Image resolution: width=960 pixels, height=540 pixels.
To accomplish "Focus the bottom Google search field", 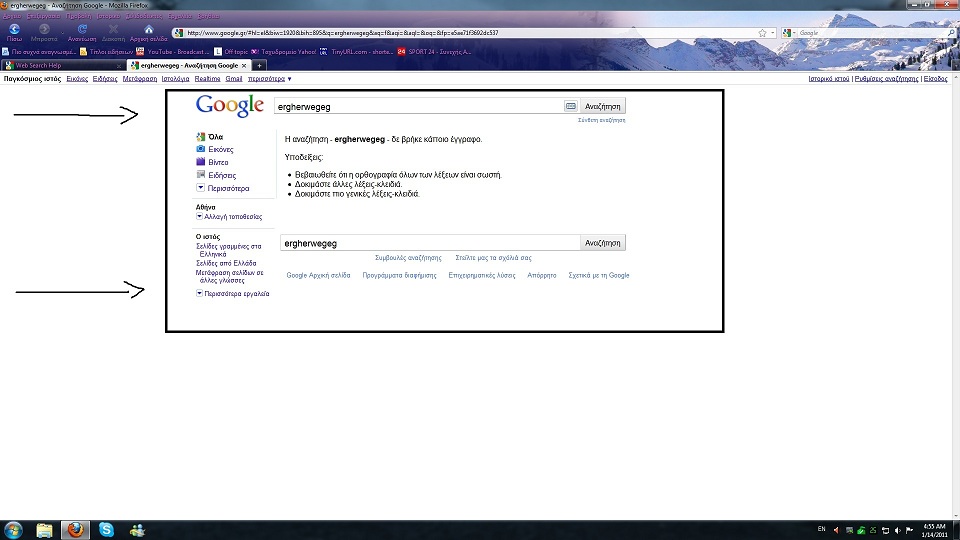I will (430, 243).
